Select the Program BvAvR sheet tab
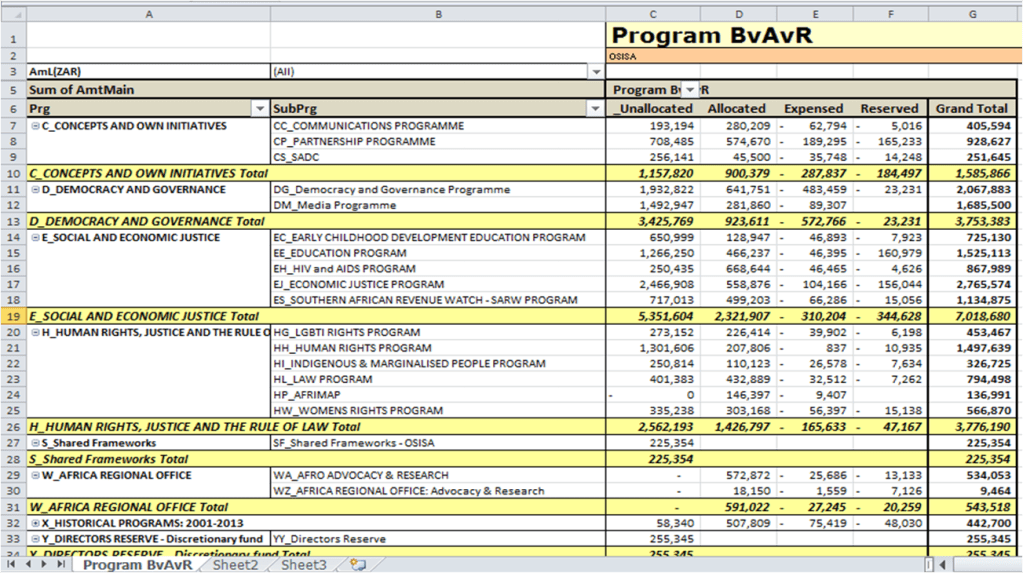 click(138, 565)
